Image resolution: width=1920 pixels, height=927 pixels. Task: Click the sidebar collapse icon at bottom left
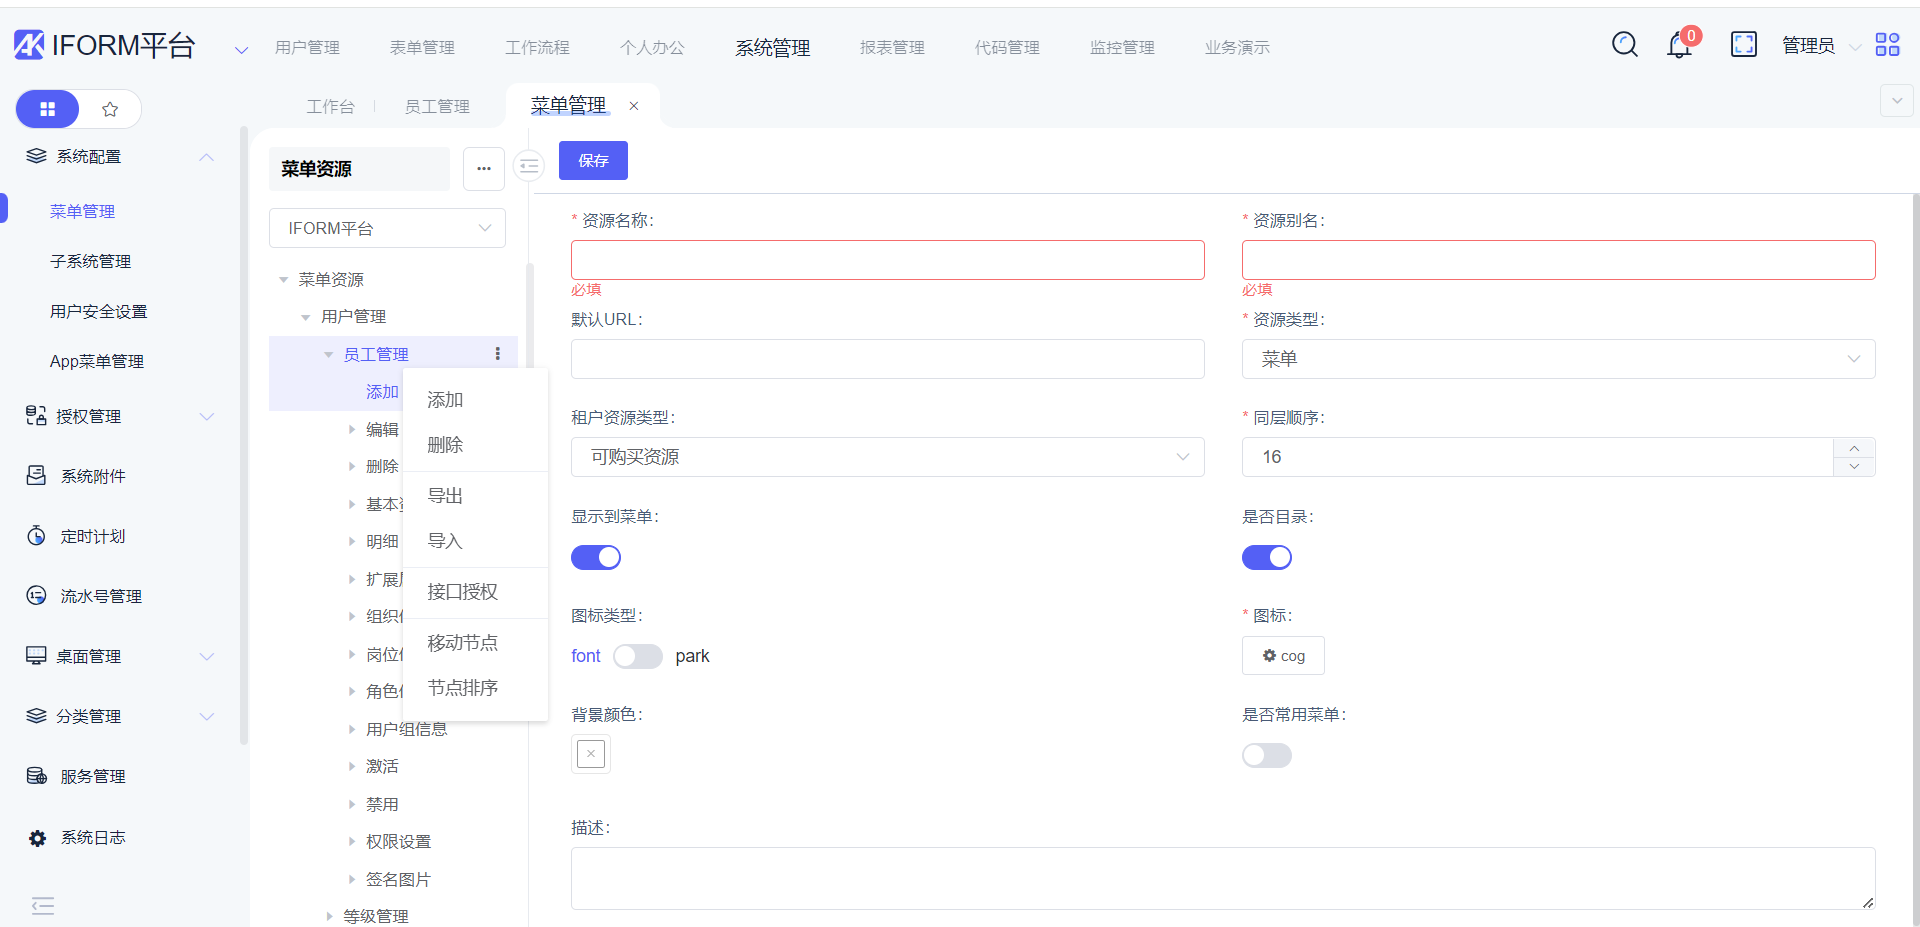43,906
